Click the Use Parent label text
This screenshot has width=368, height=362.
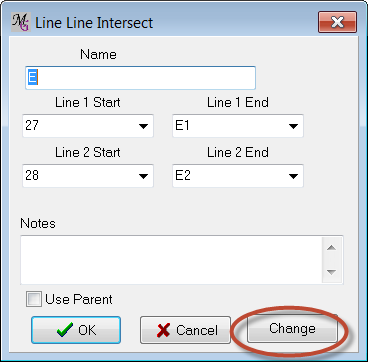tap(79, 299)
